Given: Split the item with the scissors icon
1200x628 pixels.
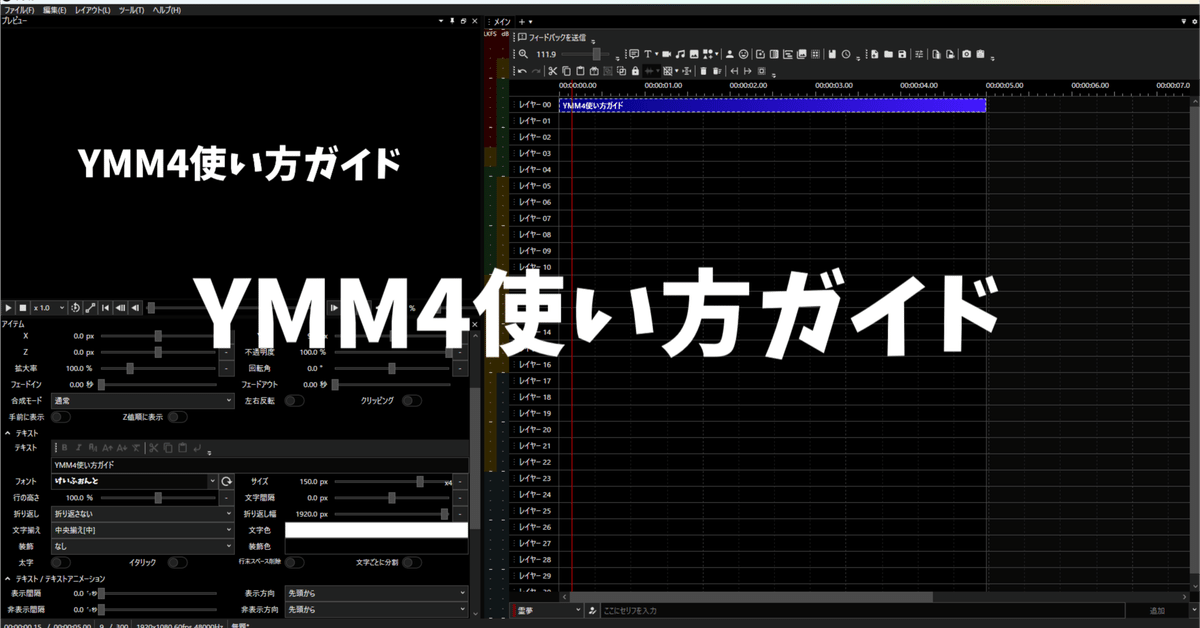Looking at the screenshot, I should [x=553, y=71].
